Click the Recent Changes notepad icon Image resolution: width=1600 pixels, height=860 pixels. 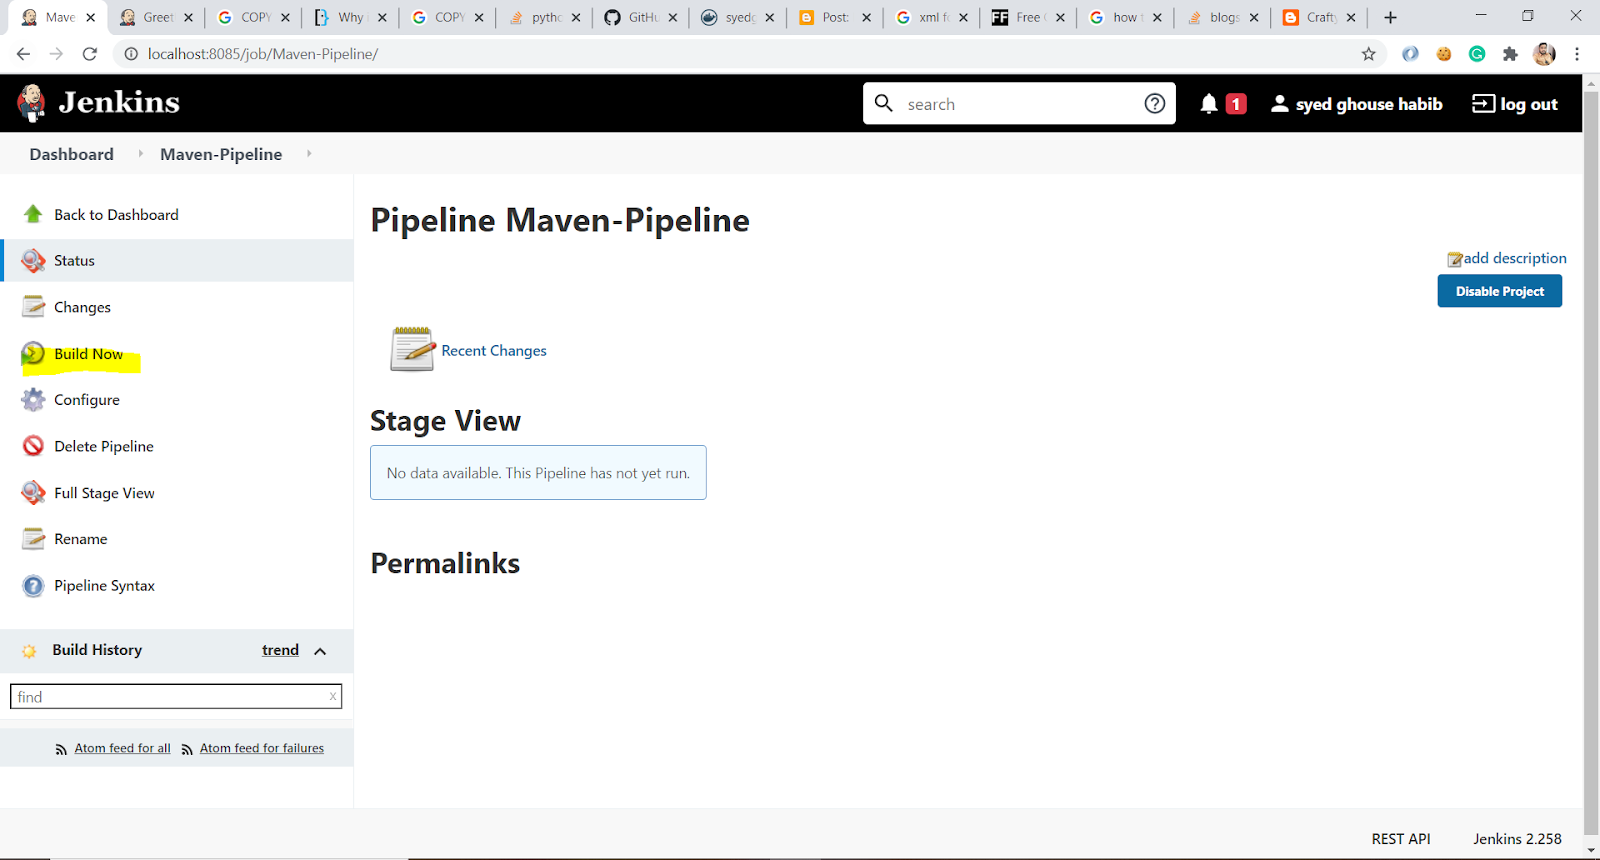click(x=412, y=350)
